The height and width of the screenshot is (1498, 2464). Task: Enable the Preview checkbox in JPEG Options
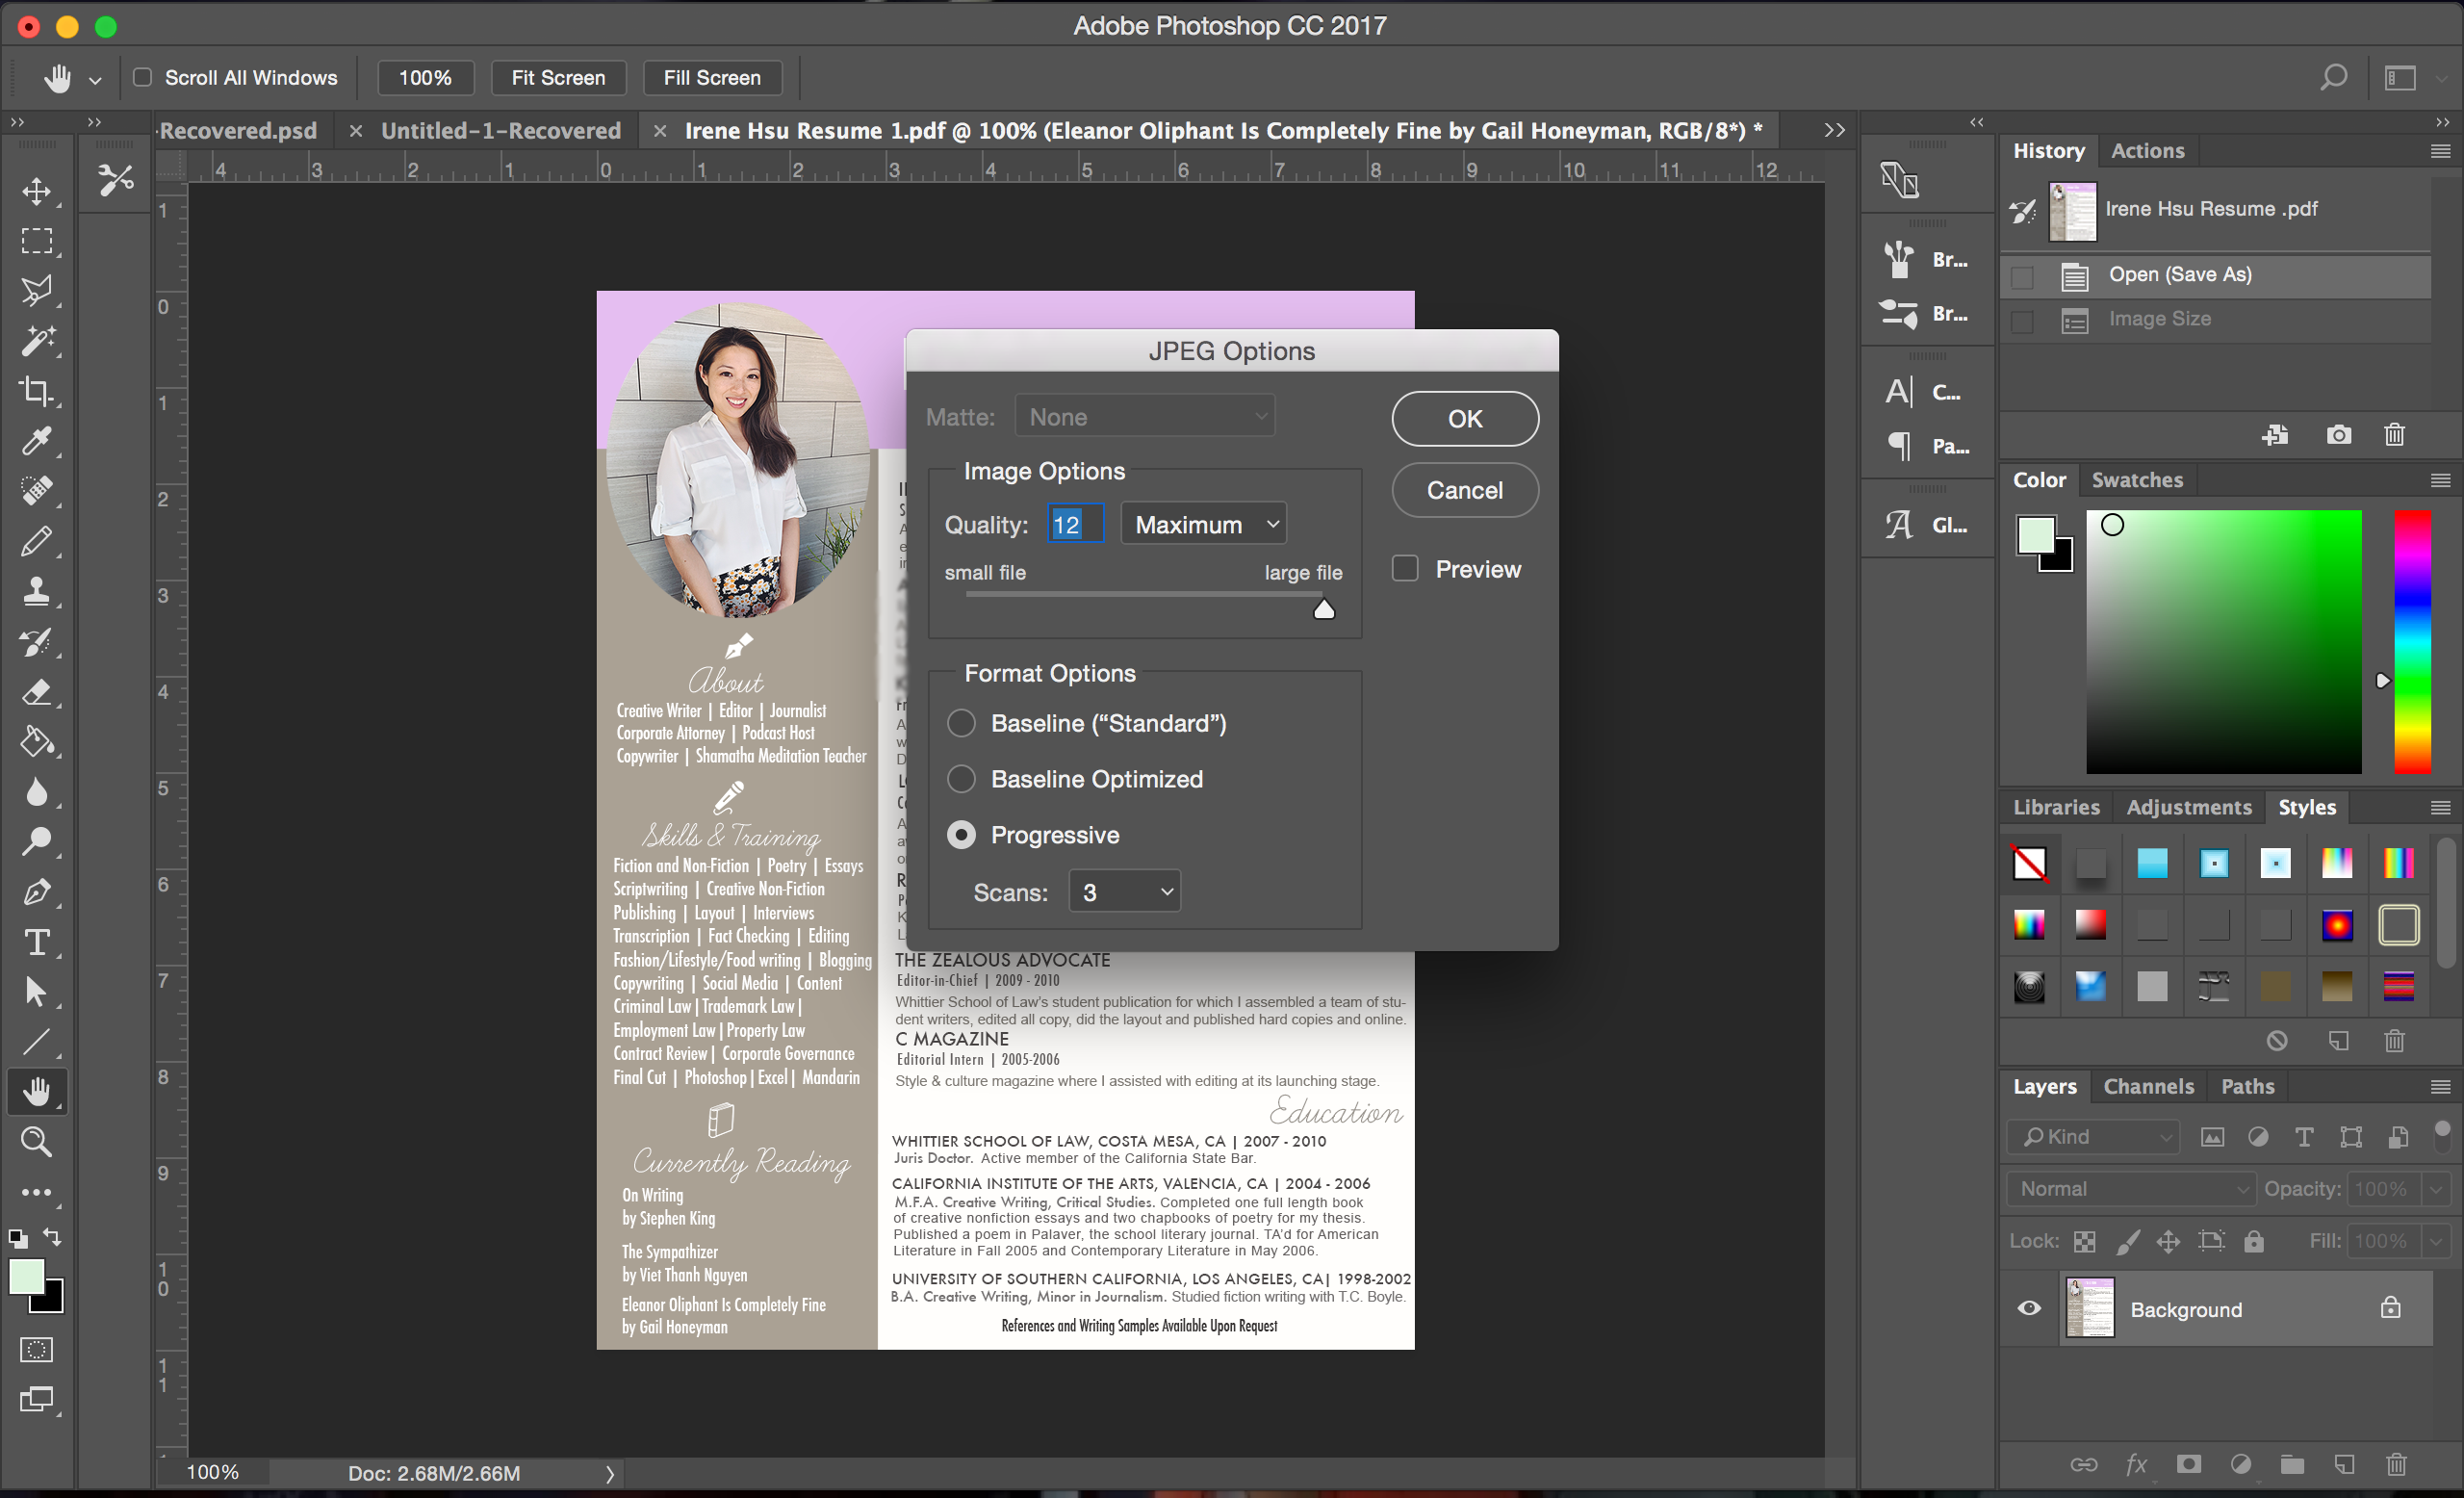point(1405,568)
